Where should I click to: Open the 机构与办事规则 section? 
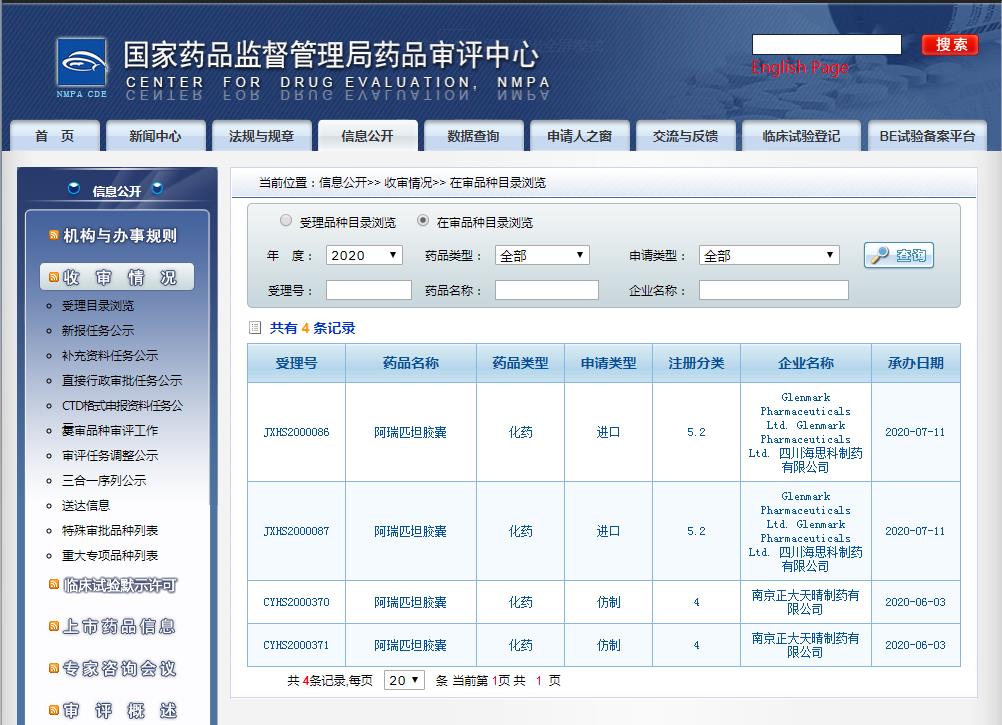click(120, 235)
